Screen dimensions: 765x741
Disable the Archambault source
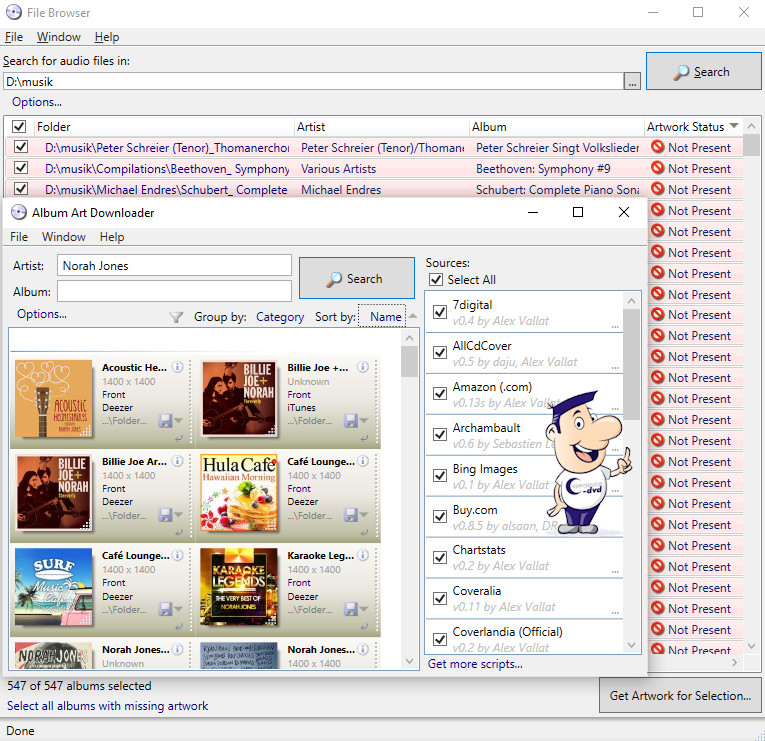coord(440,434)
